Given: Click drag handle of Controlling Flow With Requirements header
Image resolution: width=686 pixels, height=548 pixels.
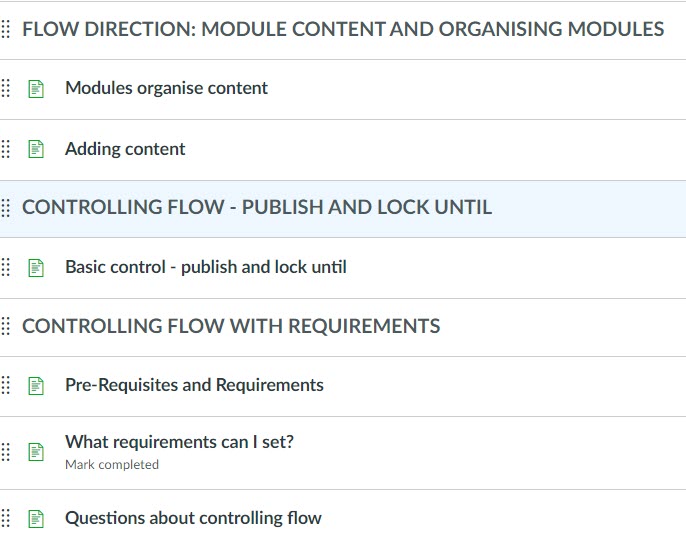Looking at the screenshot, I should click(x=6, y=326).
